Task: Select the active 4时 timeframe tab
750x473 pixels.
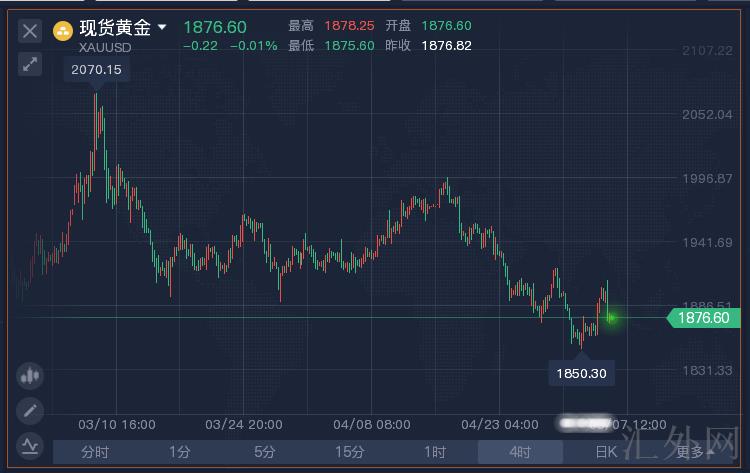Action: pyautogui.click(x=519, y=452)
